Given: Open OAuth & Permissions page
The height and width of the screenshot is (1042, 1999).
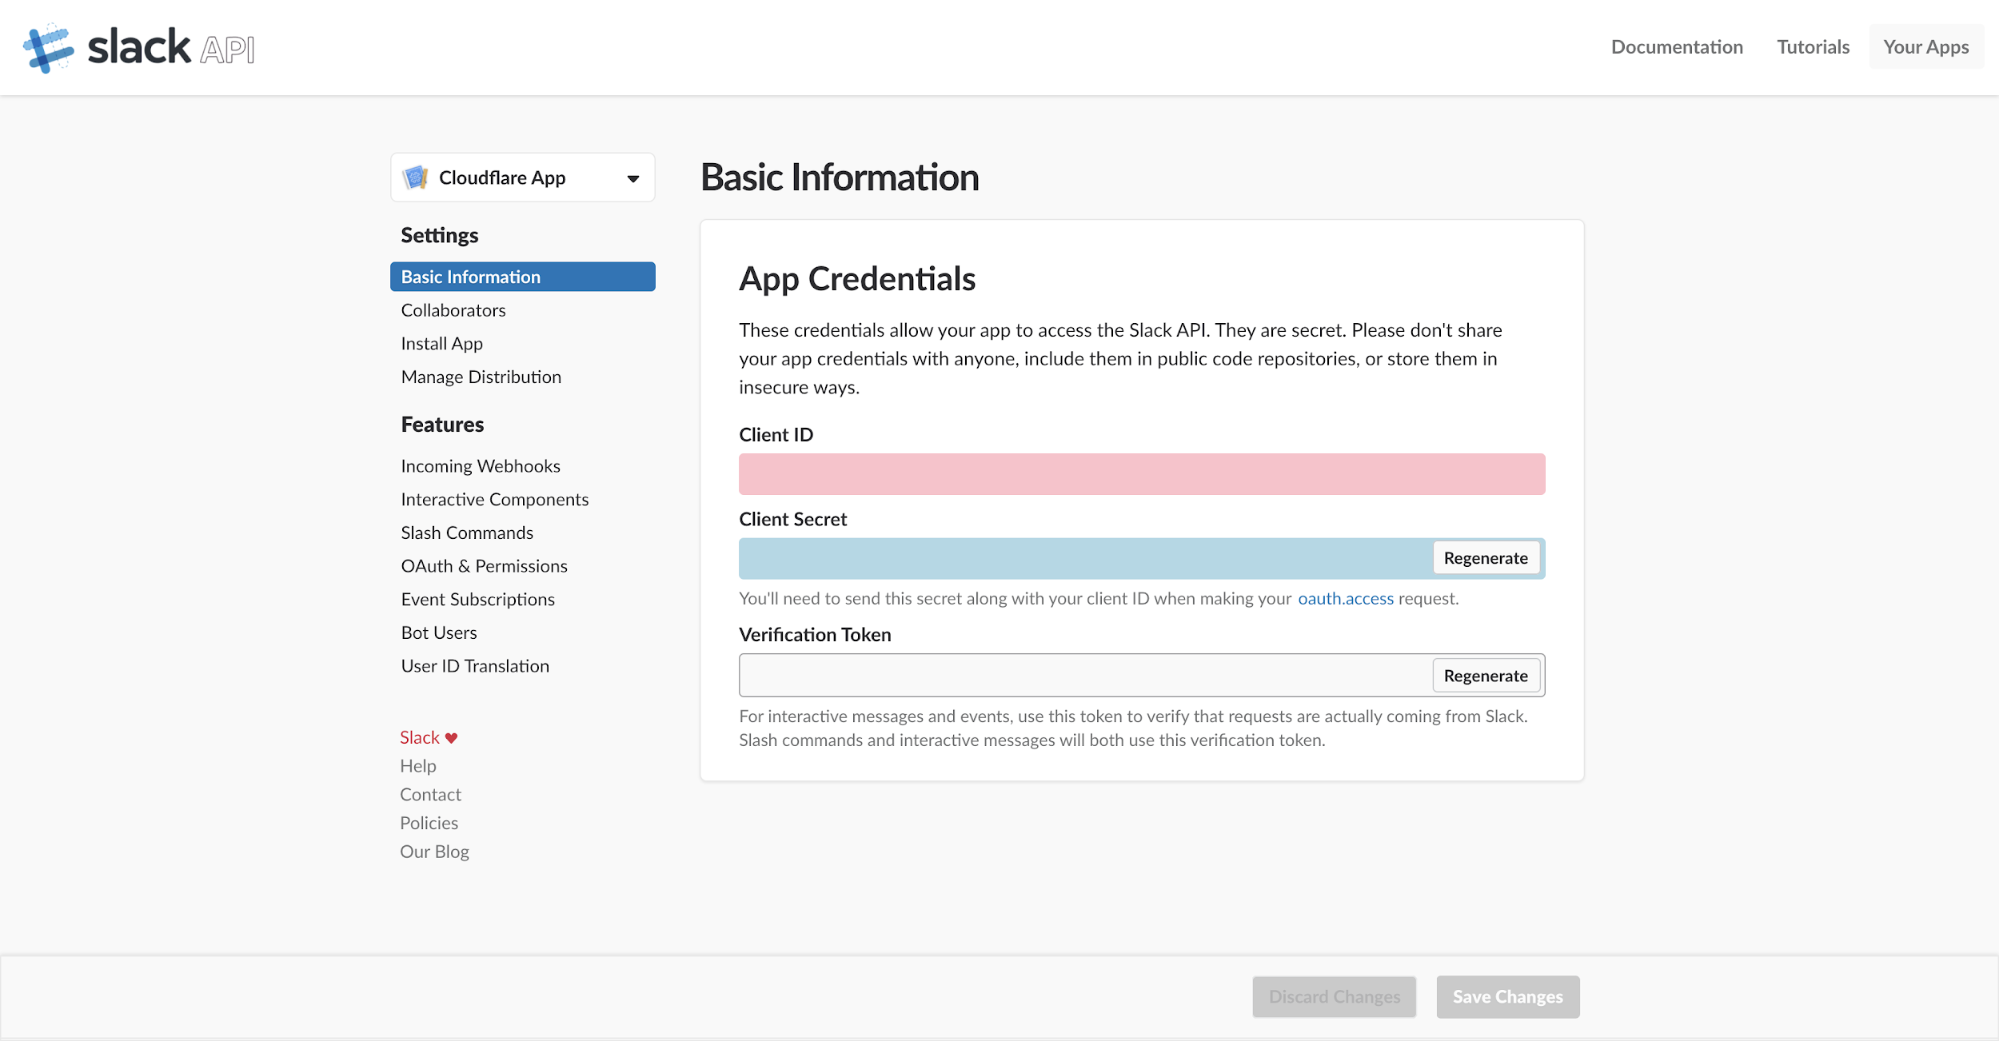Looking at the screenshot, I should click(484, 566).
